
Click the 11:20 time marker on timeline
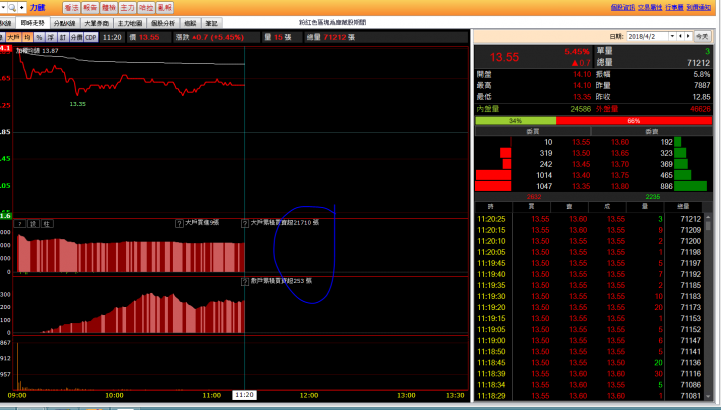tap(244, 395)
